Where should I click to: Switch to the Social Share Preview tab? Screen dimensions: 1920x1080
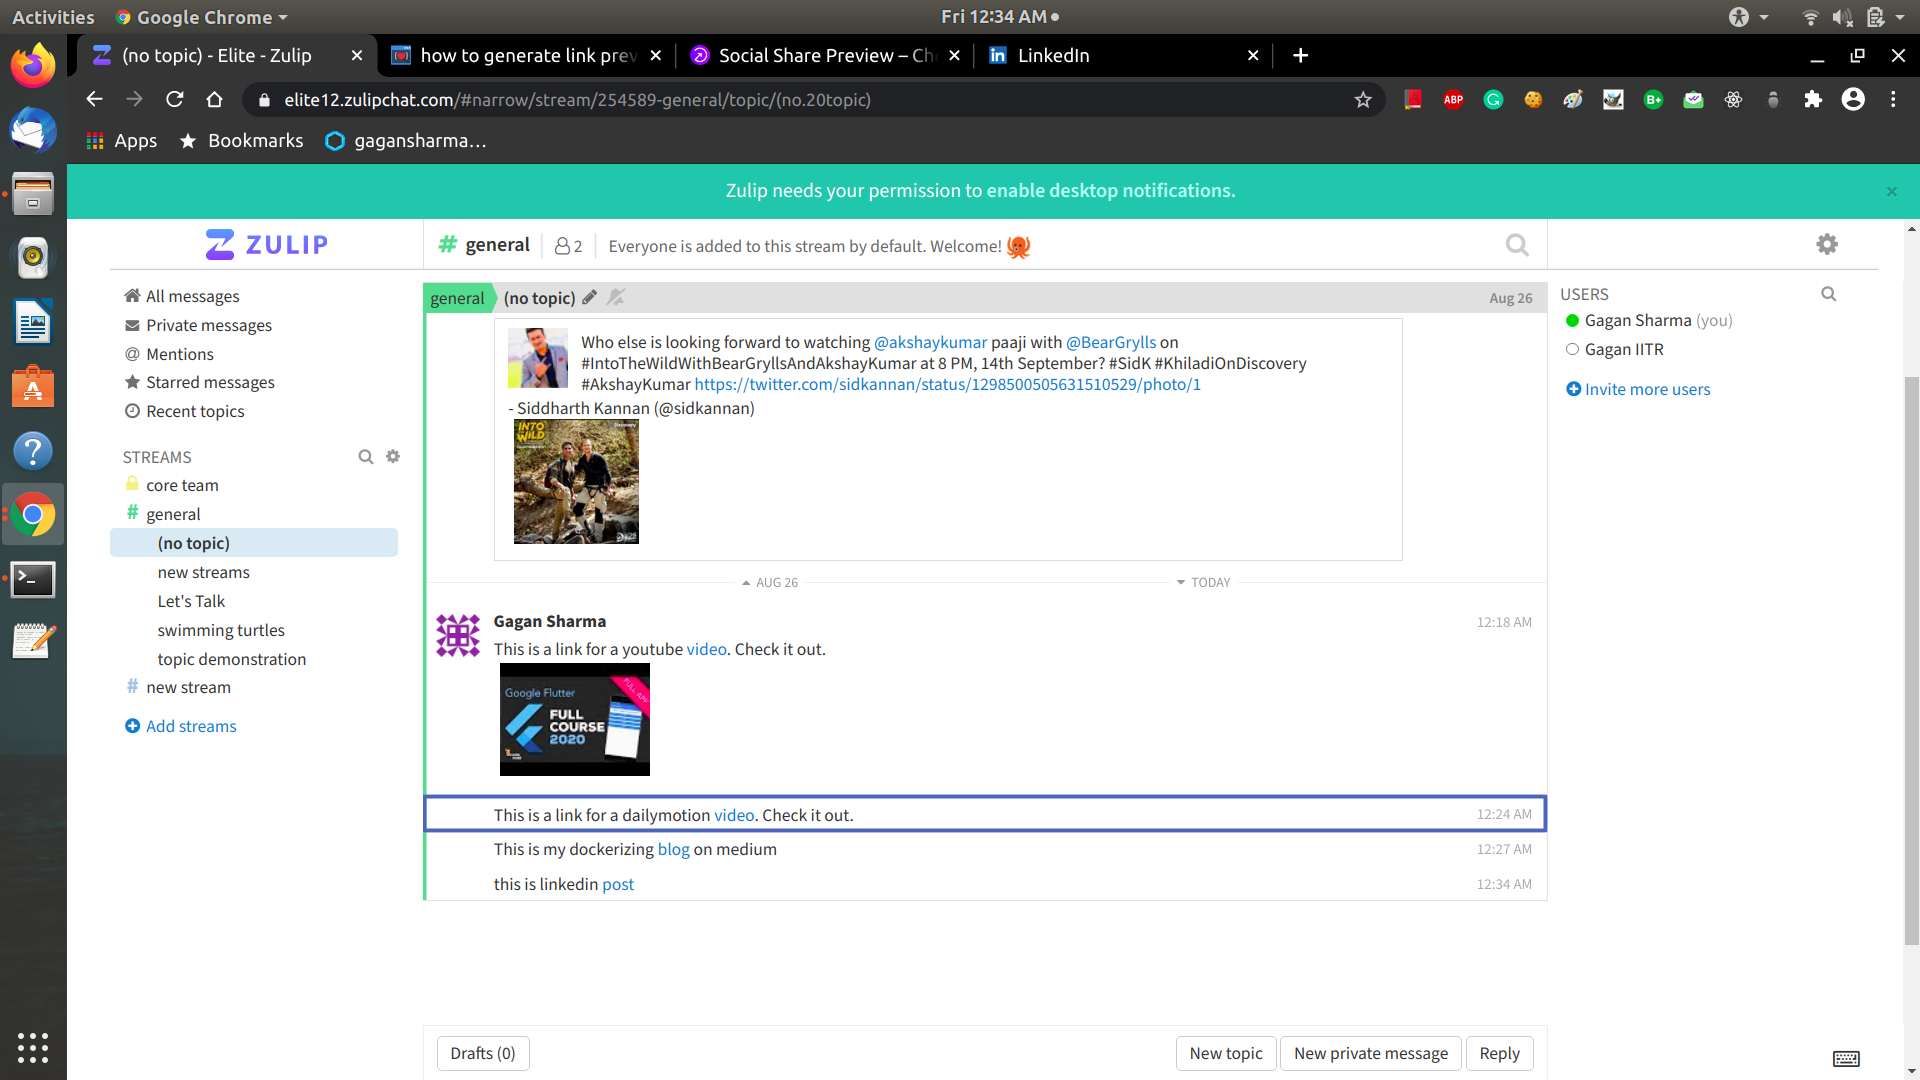pos(825,55)
